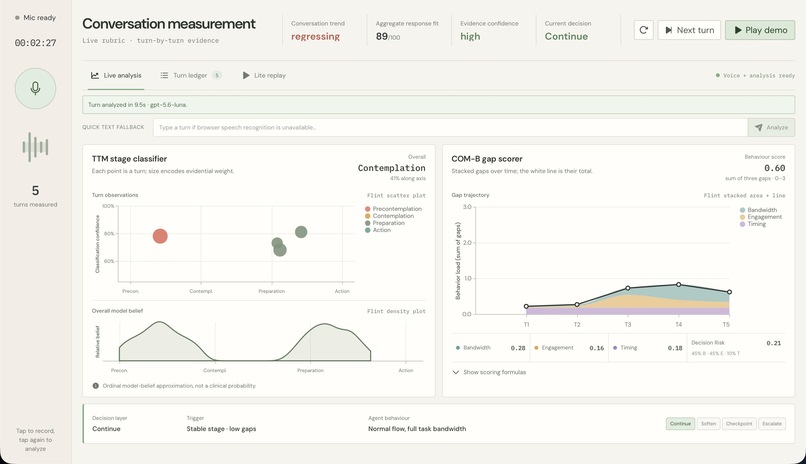Click the rightmost green Preparation scatter point

click(301, 232)
